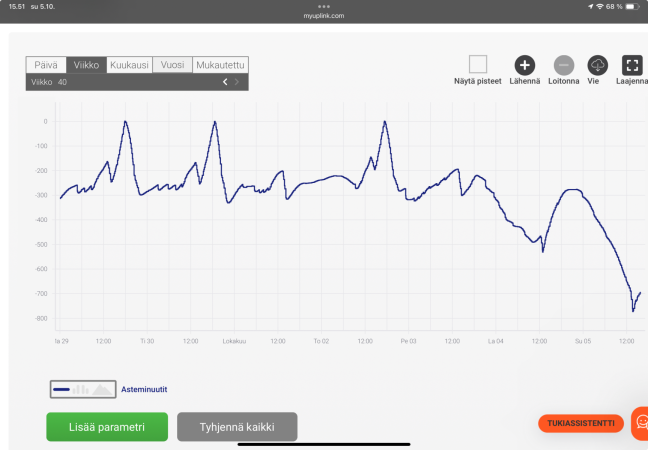648x450 pixels.
Task: Click the -100 y-axis value
Action: [x=41, y=146]
